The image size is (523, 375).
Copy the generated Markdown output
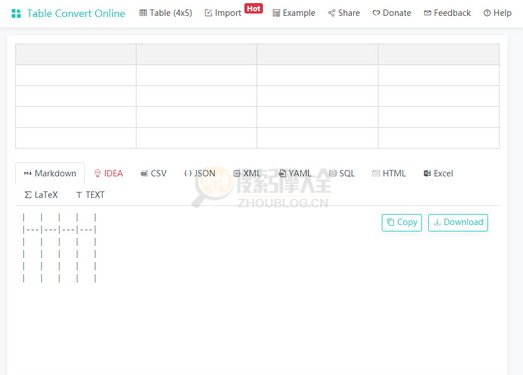pos(402,223)
